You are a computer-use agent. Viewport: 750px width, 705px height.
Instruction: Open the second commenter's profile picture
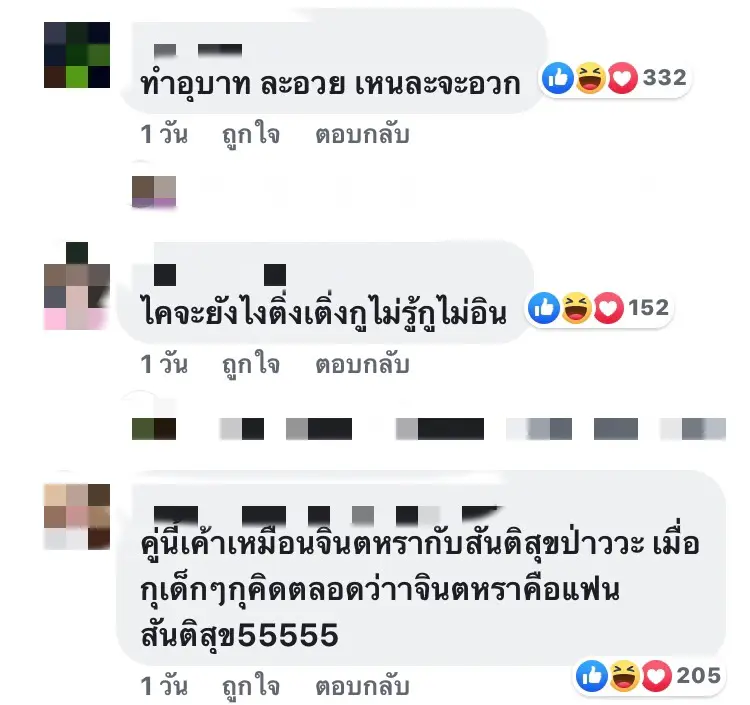(x=77, y=286)
